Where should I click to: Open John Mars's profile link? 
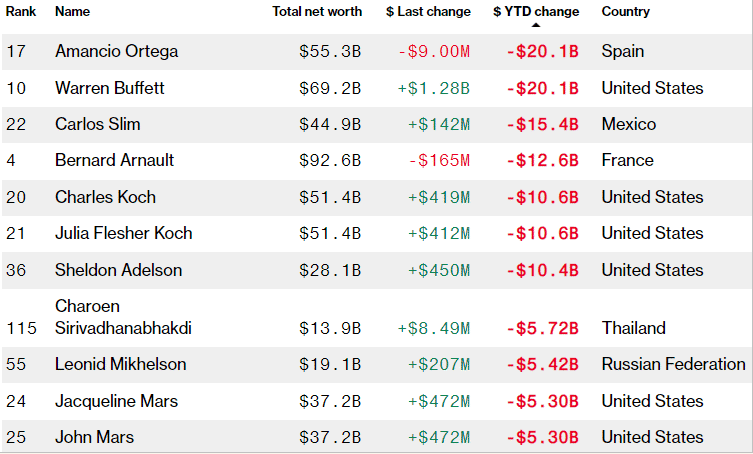[94, 437]
